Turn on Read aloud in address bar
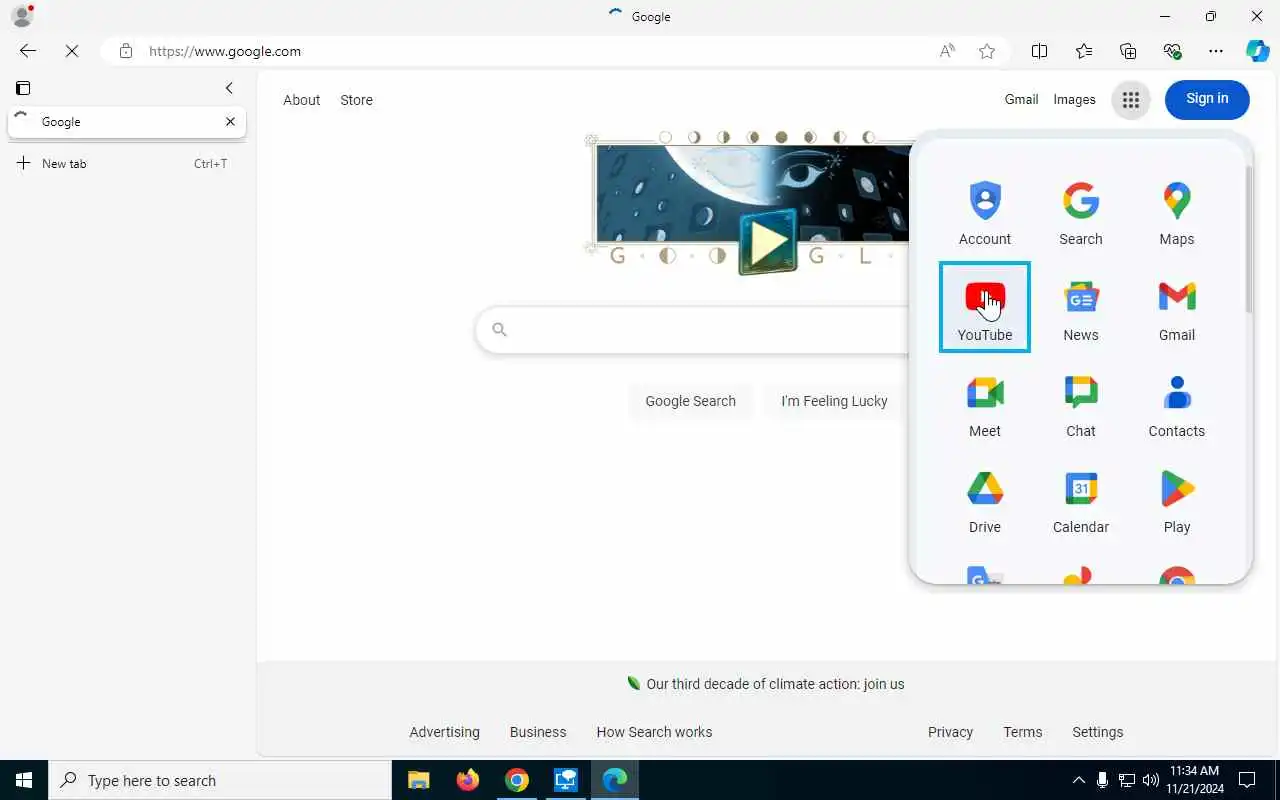Viewport: 1280px width, 800px height. coord(947,51)
